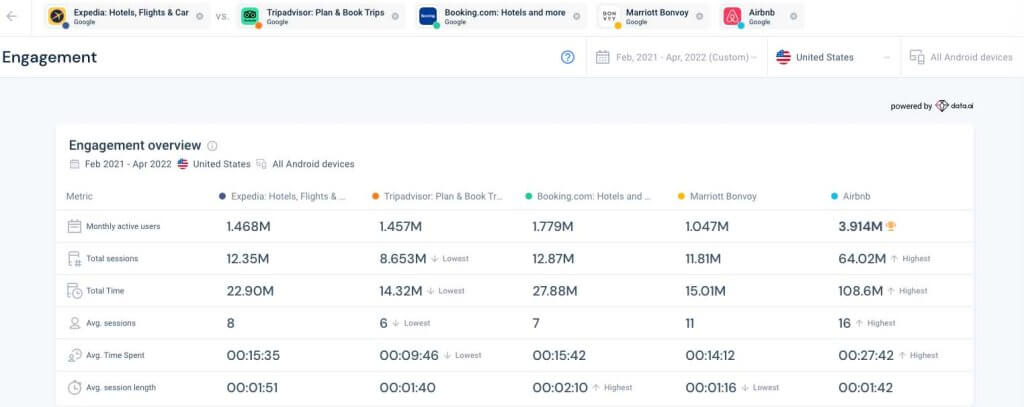
Task: Click Tripadvisor's 8.653M total sessions value
Action: click(x=403, y=259)
